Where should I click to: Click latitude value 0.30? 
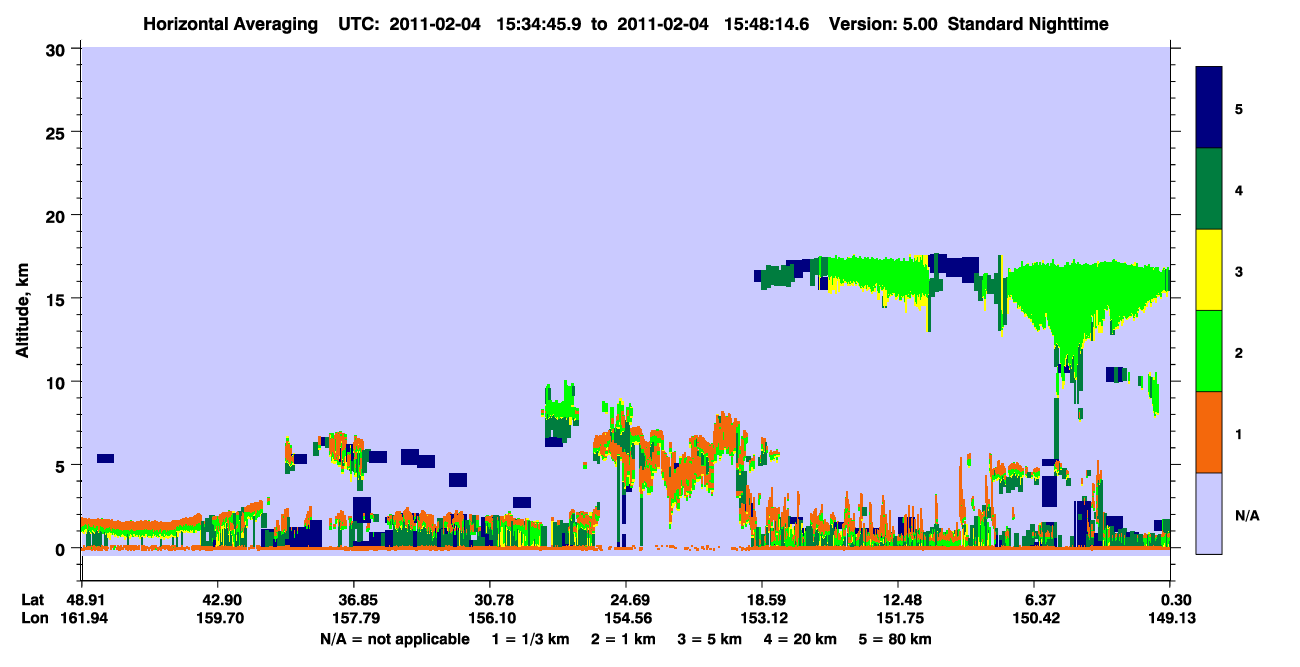click(1175, 600)
